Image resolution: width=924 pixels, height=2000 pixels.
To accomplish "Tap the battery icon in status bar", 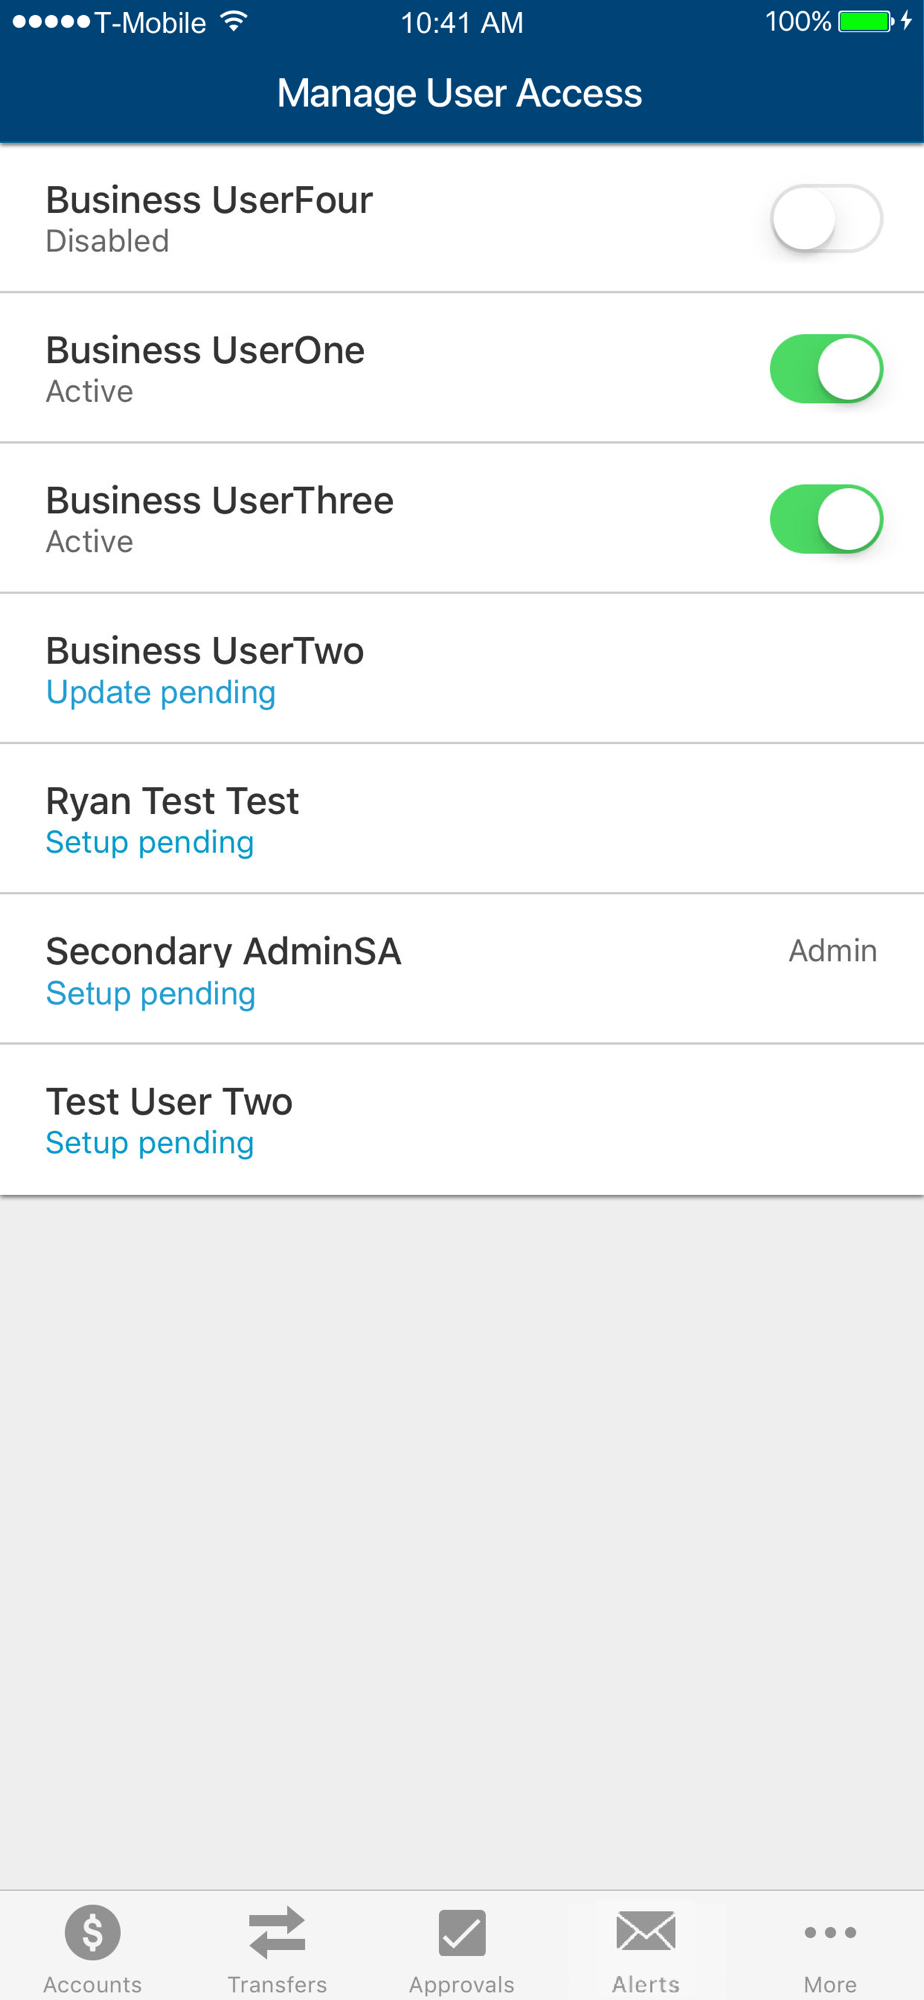I will pyautogui.click(x=865, y=21).
